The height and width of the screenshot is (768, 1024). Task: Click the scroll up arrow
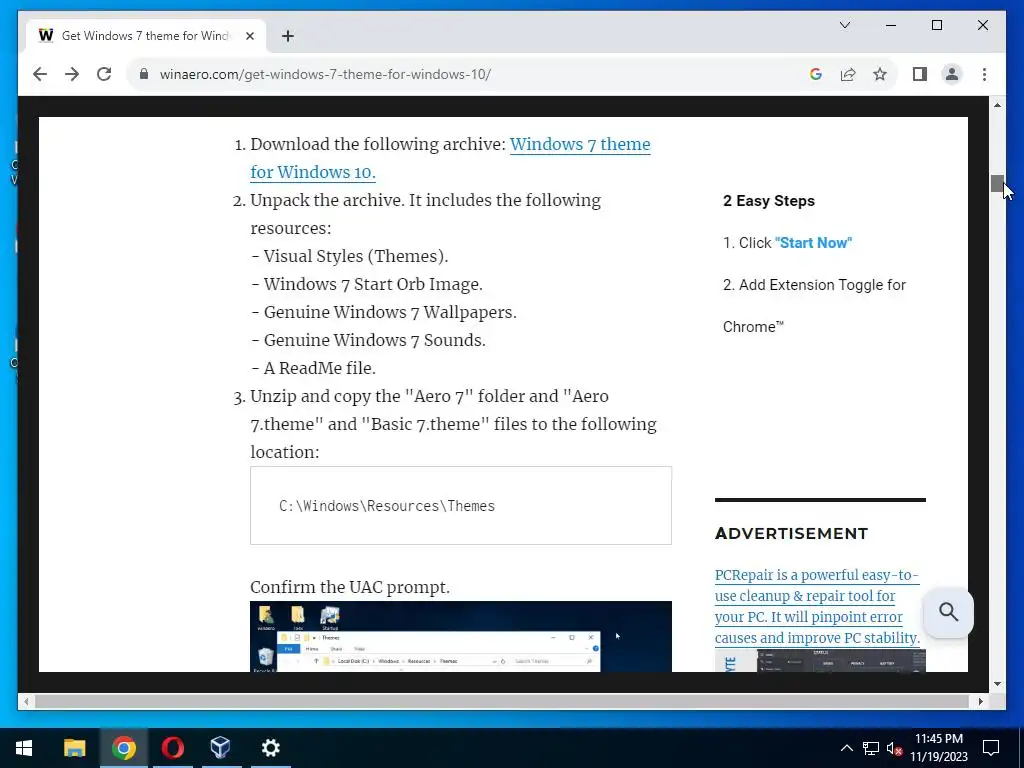[x=997, y=105]
